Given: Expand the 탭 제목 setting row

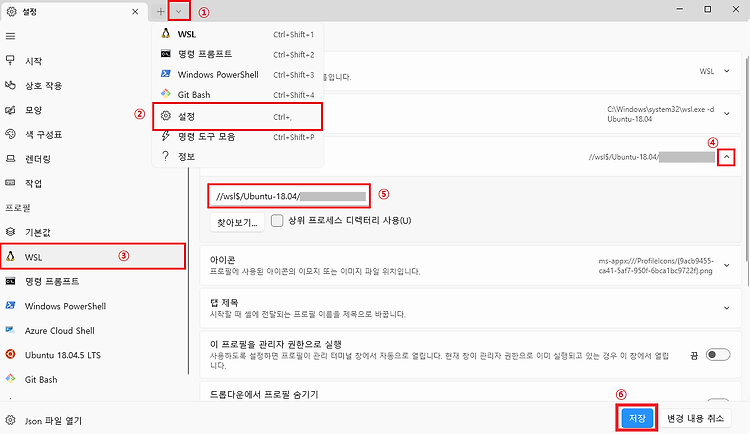Looking at the screenshot, I should tap(471, 308).
